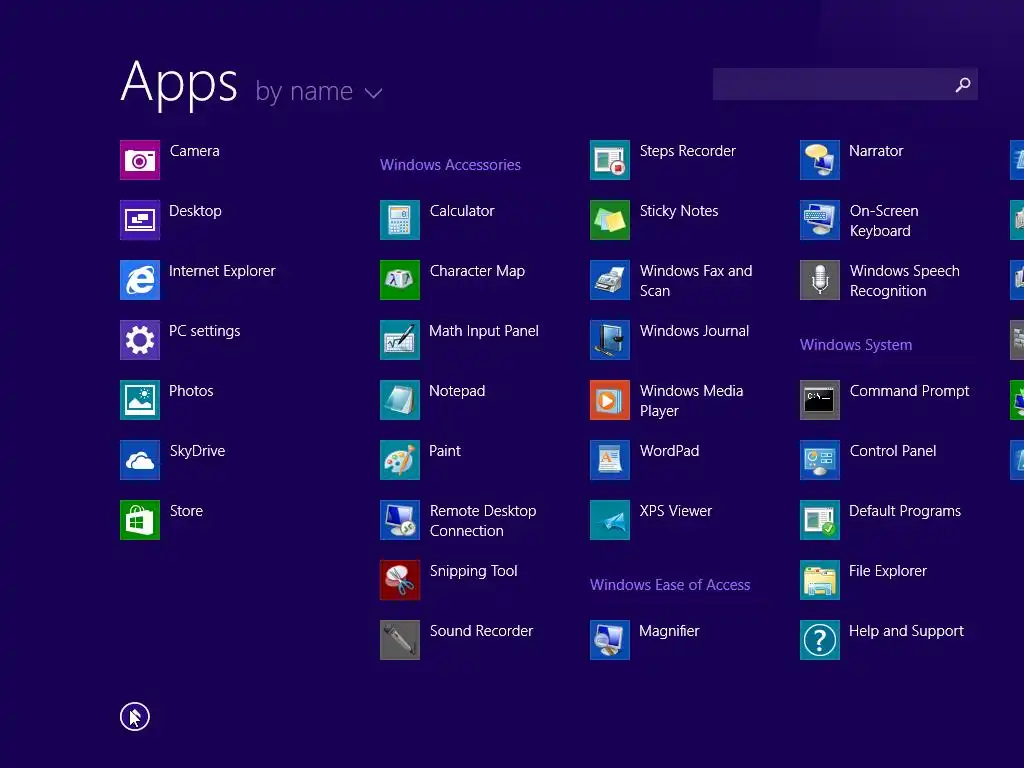The width and height of the screenshot is (1024, 768).
Task: Open Windows Fax and Scan icon
Action: click(610, 280)
